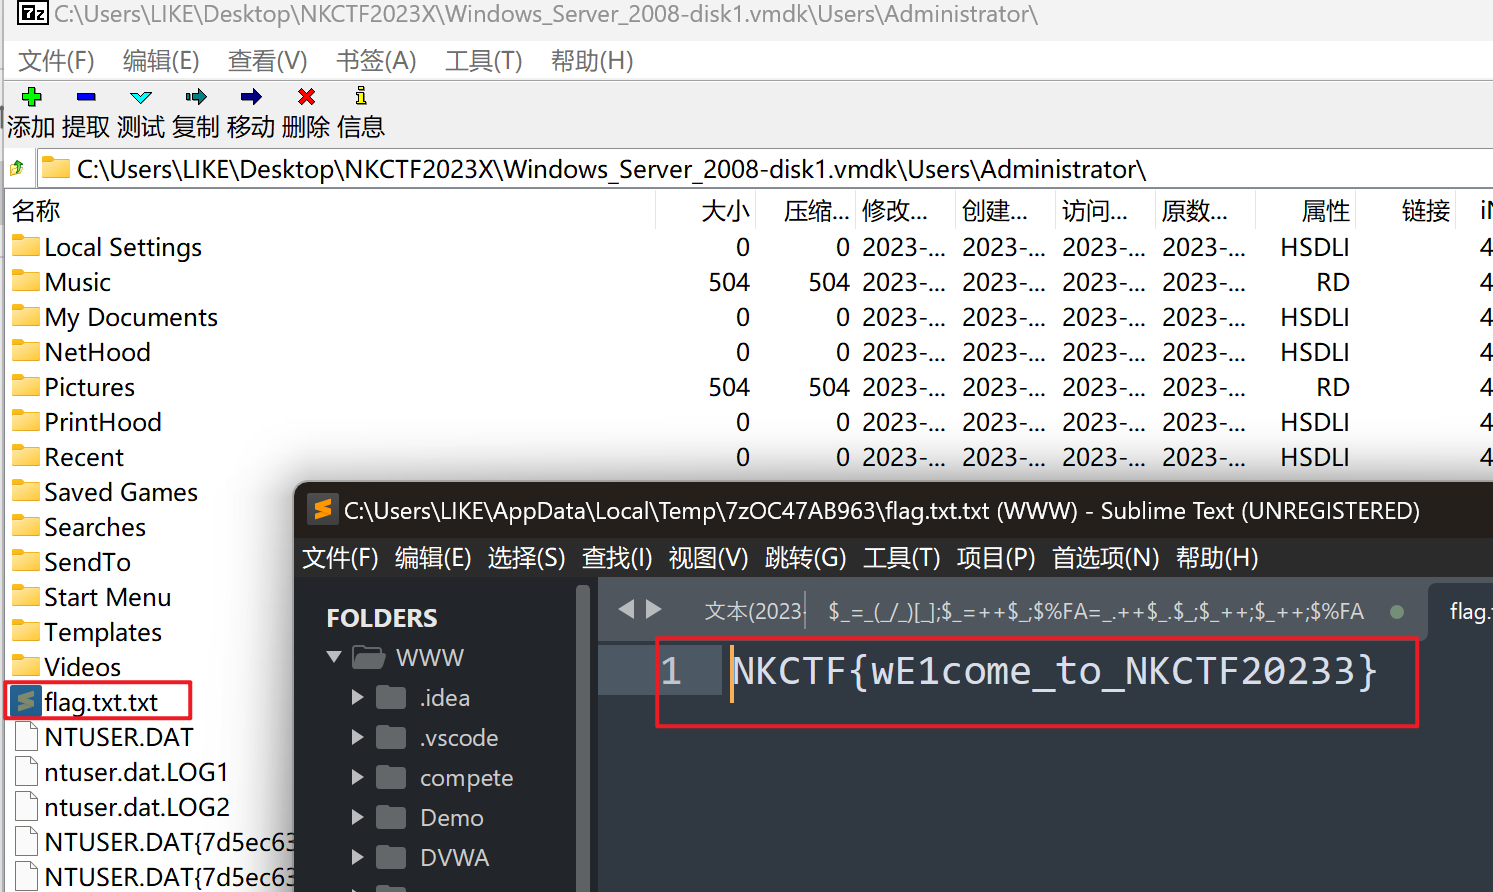Image resolution: width=1493 pixels, height=892 pixels.
Task: Click line number 1 in Sublime gutter
Action: (671, 670)
